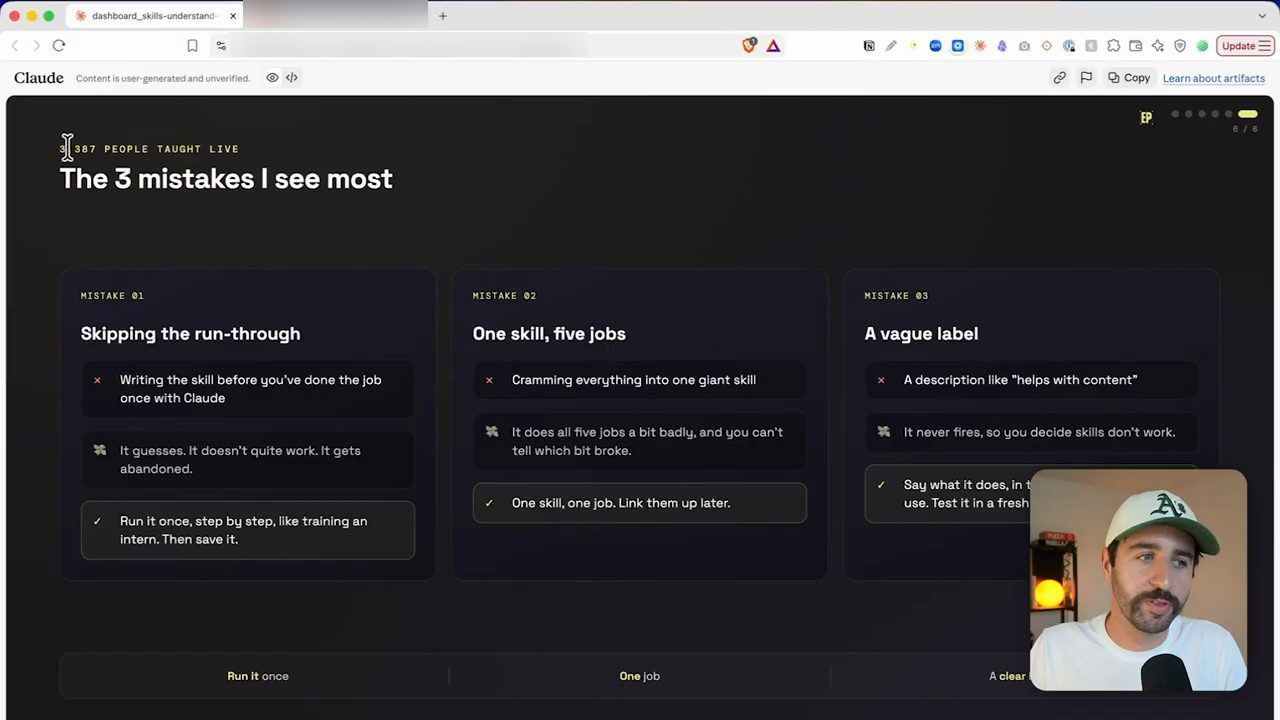The image size is (1280, 720).
Task: Open a new browser tab
Action: coord(443,16)
